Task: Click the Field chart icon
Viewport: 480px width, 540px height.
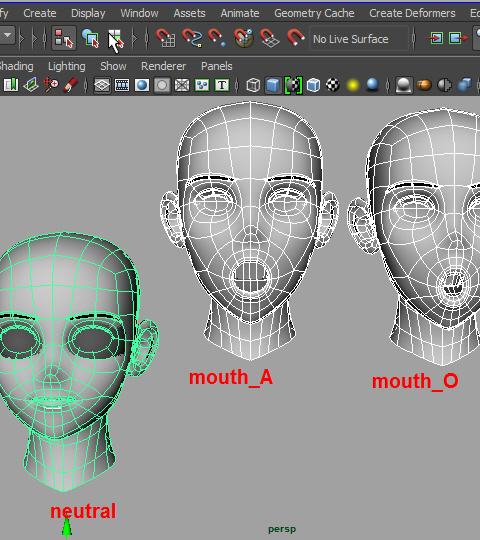Action: (182, 85)
